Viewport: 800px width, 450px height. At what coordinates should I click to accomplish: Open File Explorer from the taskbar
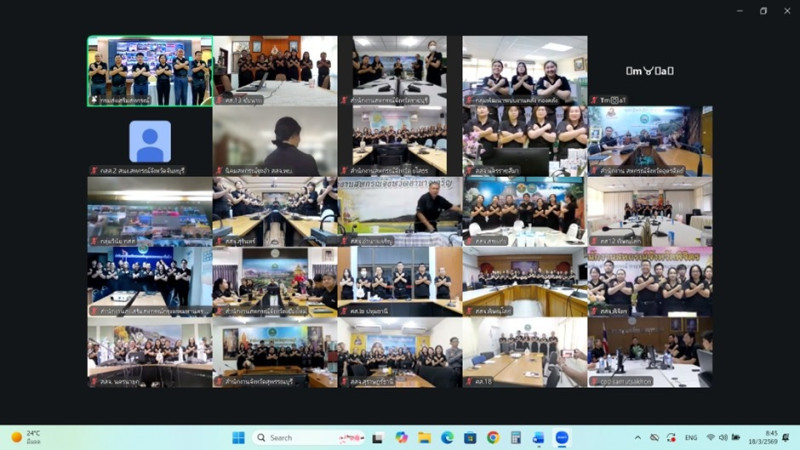[424, 437]
